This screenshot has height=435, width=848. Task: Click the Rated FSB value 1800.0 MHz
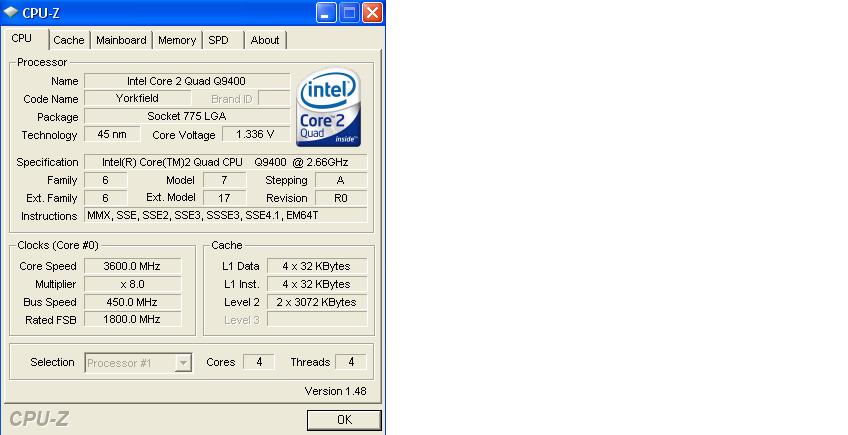[x=132, y=320]
